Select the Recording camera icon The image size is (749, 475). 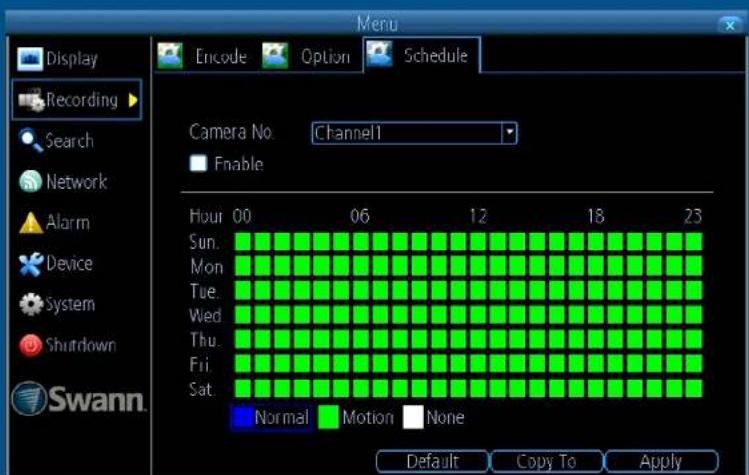pyautogui.click(x=31, y=100)
